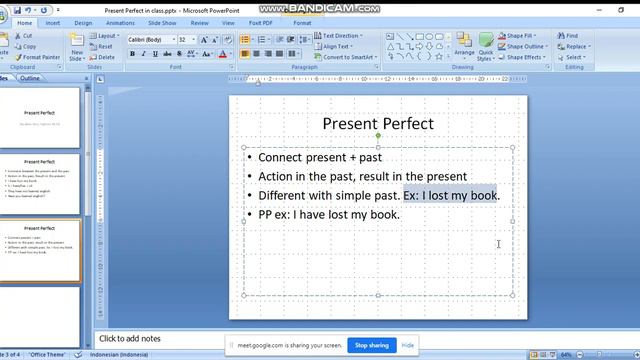Screen dimensions: 640x360
Task: Toggle numbered list
Action: click(x=261, y=40)
